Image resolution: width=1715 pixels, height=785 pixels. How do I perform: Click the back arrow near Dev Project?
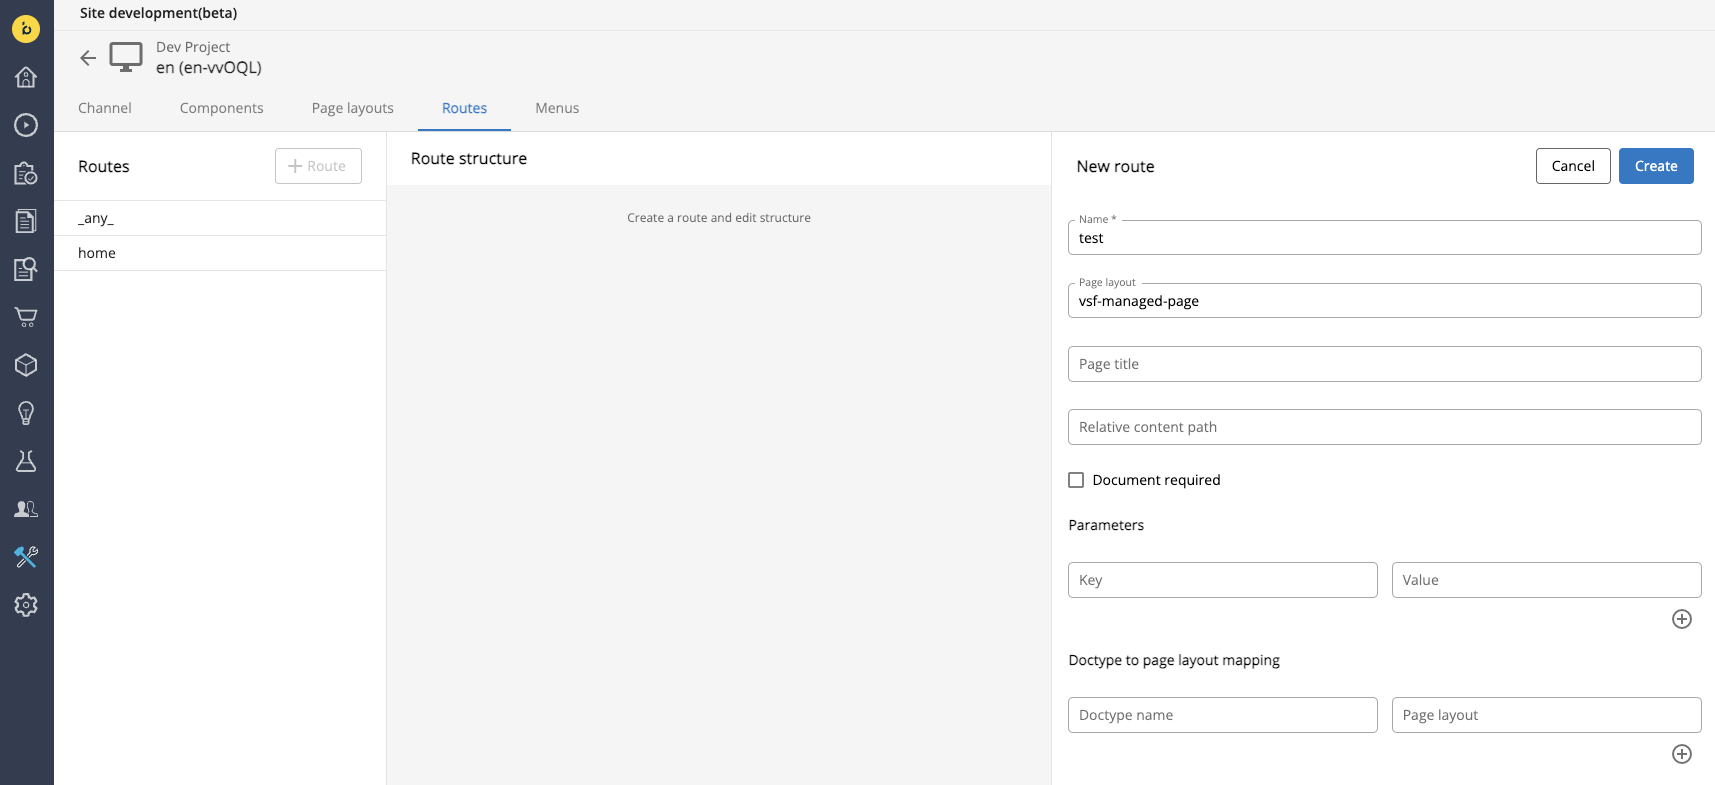point(88,58)
